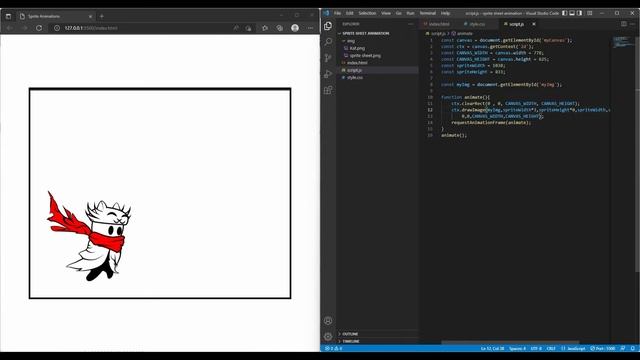The height and width of the screenshot is (360, 640).
Task: Open the feedback icon in the status bar
Action: [x=623, y=349]
